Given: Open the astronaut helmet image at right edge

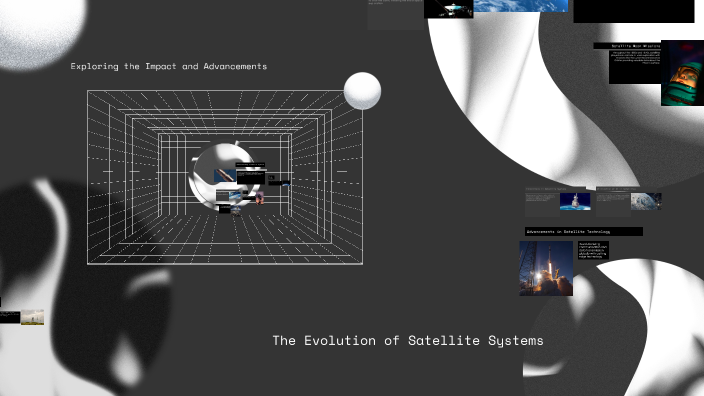Looking at the screenshot, I should pos(682,73).
